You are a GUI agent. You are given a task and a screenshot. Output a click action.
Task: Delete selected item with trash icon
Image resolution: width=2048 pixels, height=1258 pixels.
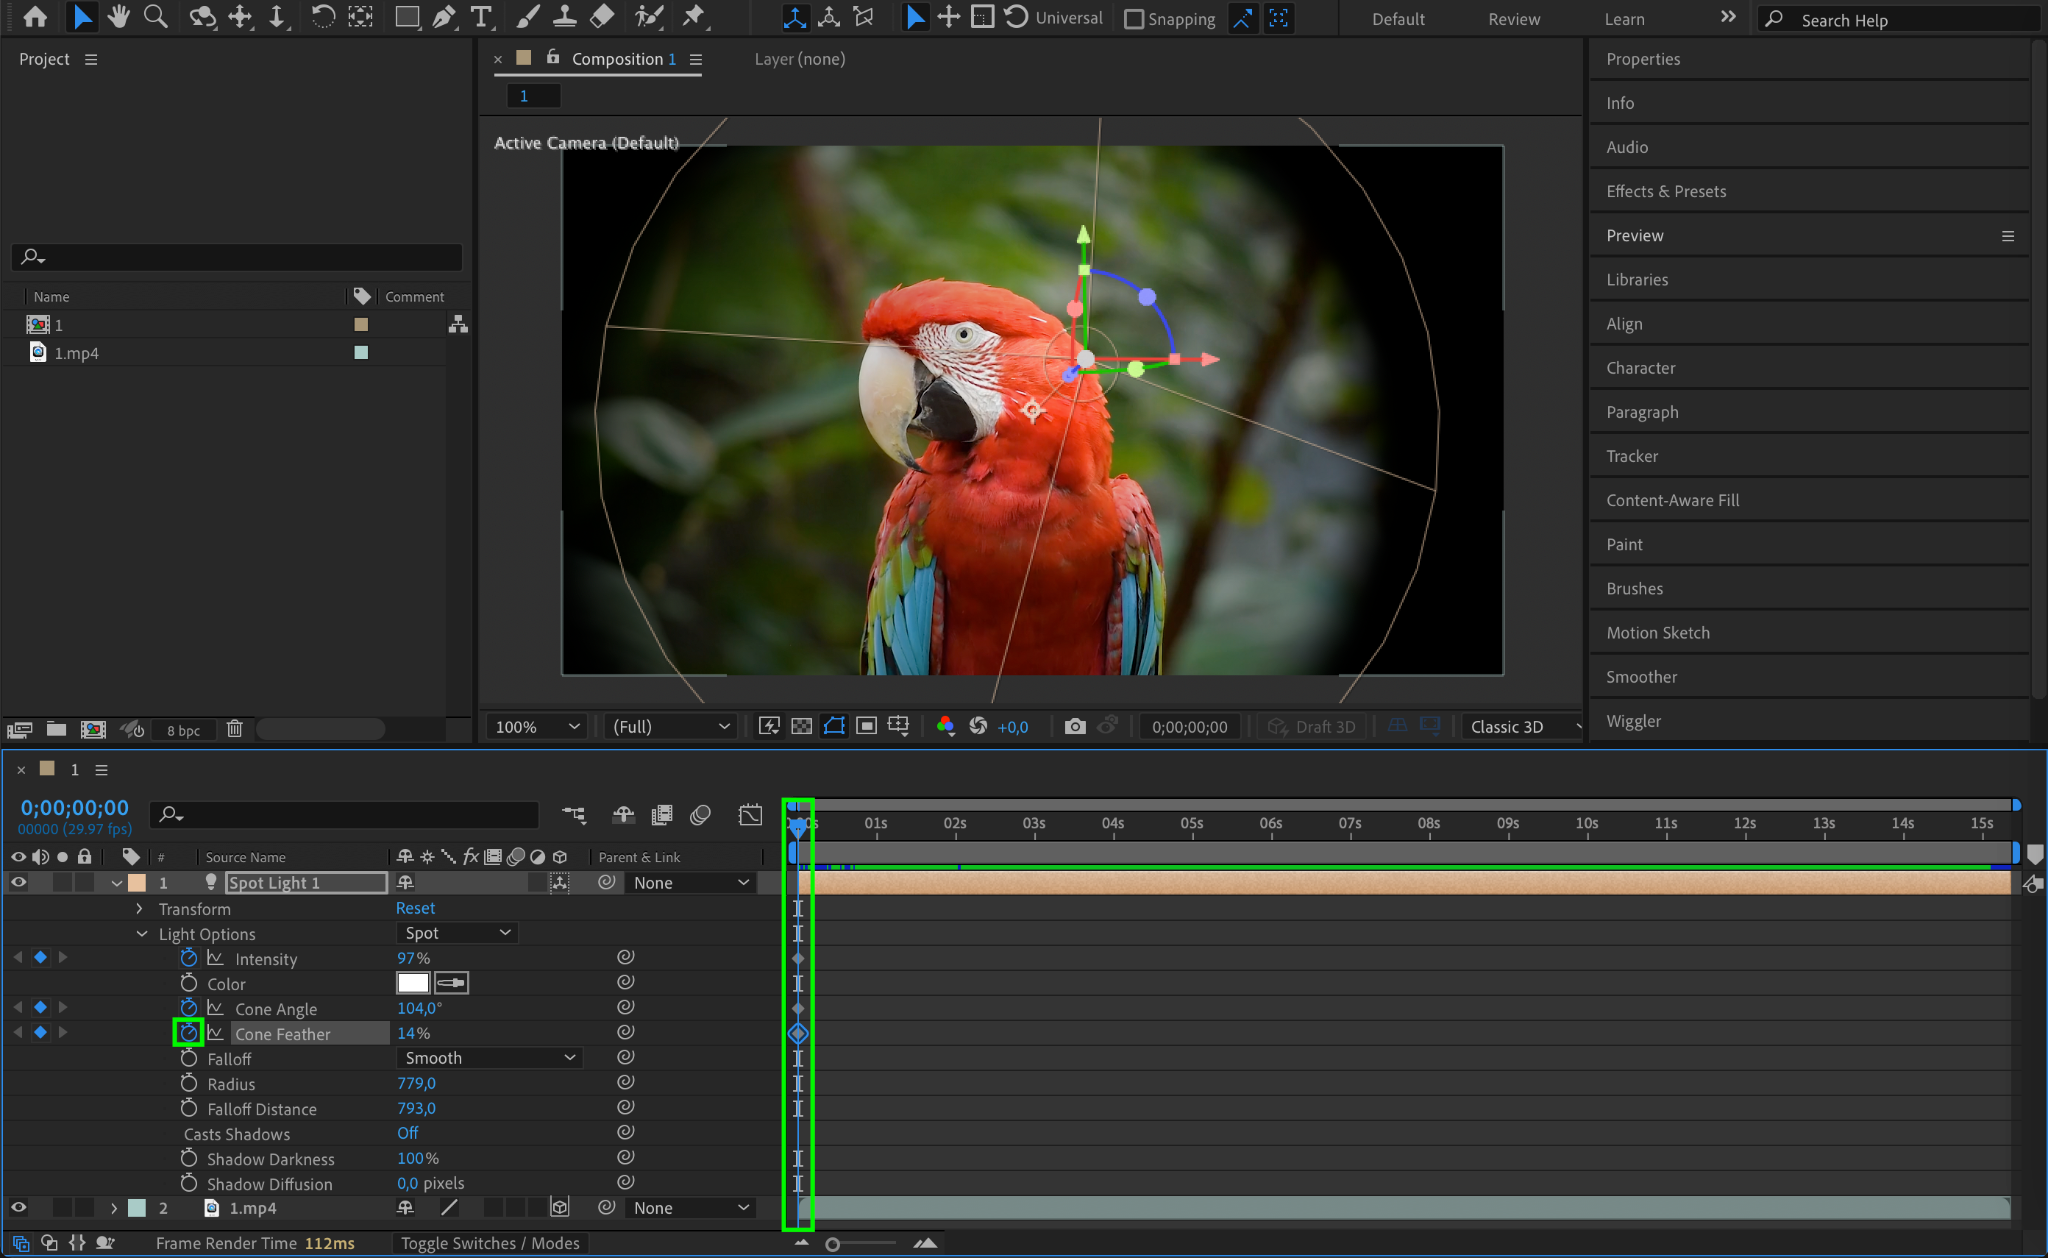(x=234, y=729)
